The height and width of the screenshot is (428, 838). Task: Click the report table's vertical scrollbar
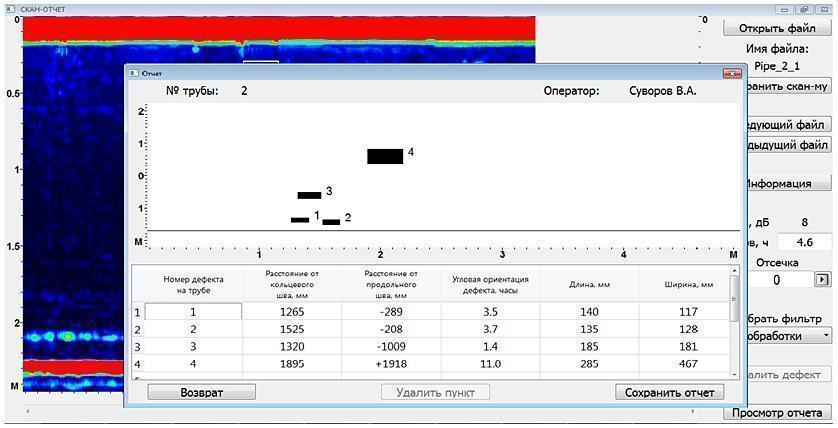736,320
